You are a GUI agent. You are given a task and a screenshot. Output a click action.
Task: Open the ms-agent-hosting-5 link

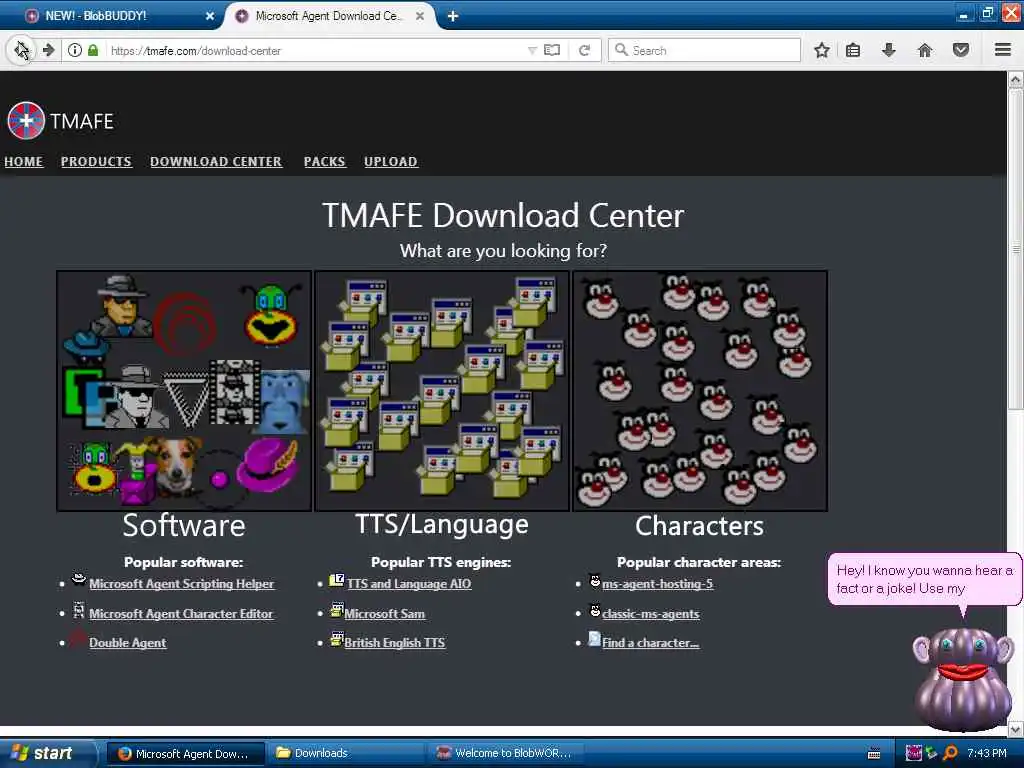[x=658, y=584]
